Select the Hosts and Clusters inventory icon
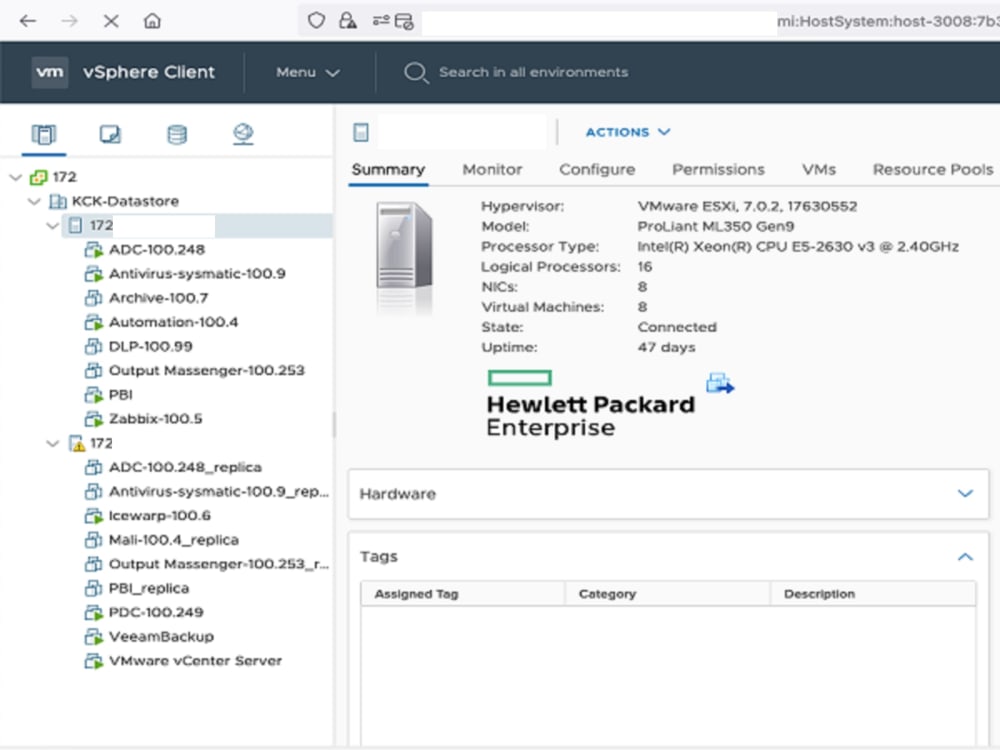Viewport: 1000px width, 750px height. pyautogui.click(x=42, y=131)
